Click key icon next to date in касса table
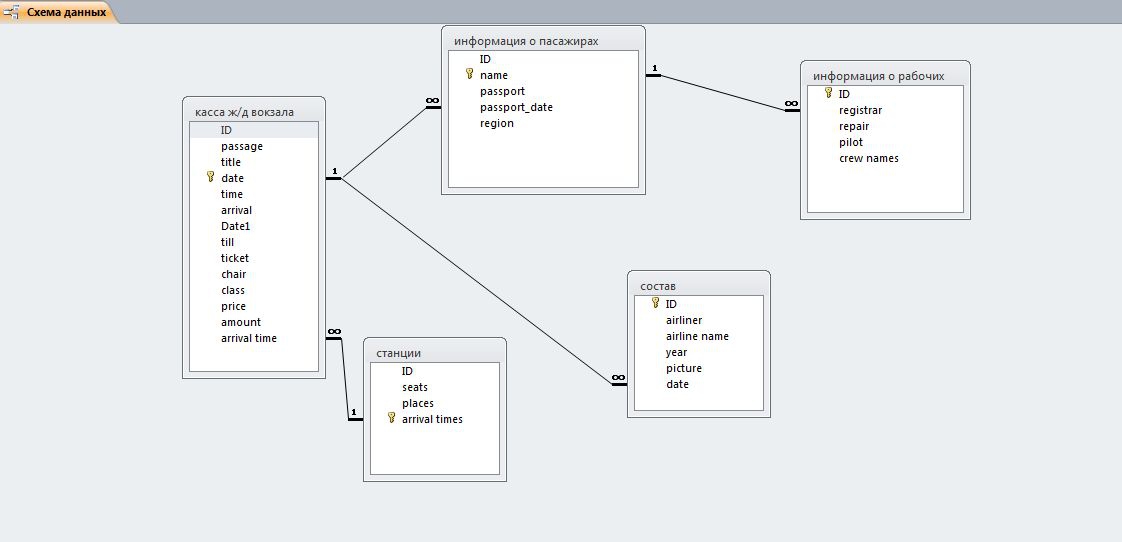Viewport: 1122px width, 542px height. point(210,177)
